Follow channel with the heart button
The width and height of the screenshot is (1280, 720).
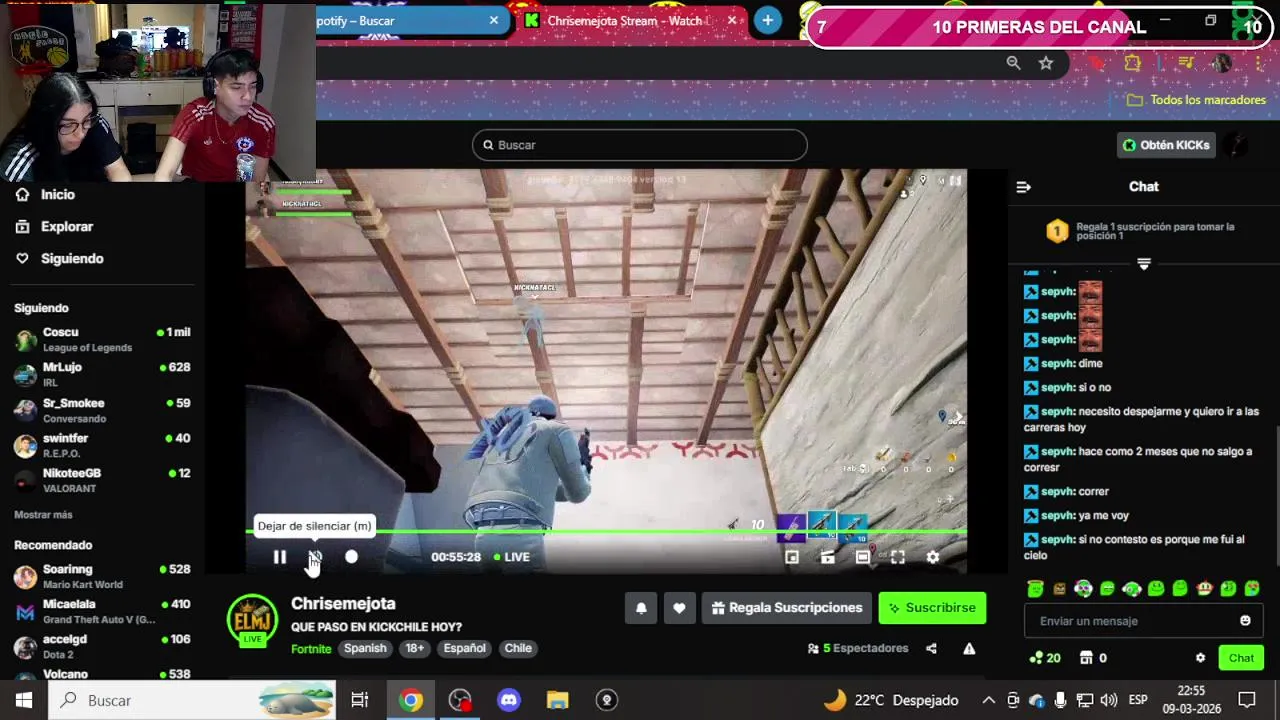(679, 608)
